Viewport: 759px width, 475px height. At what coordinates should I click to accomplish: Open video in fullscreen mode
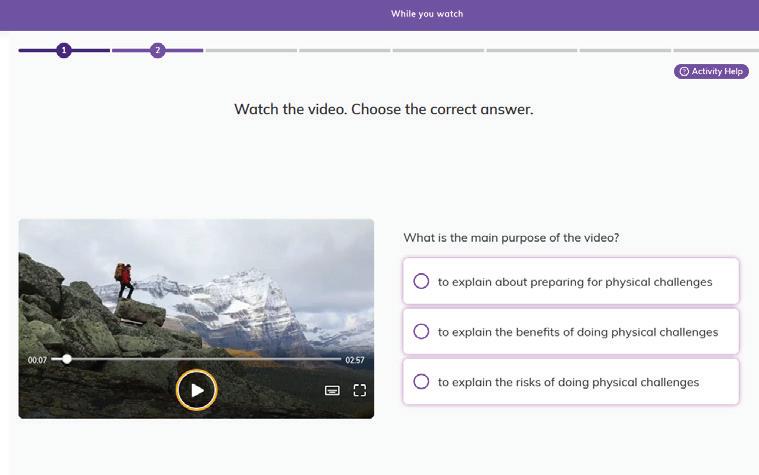360,391
